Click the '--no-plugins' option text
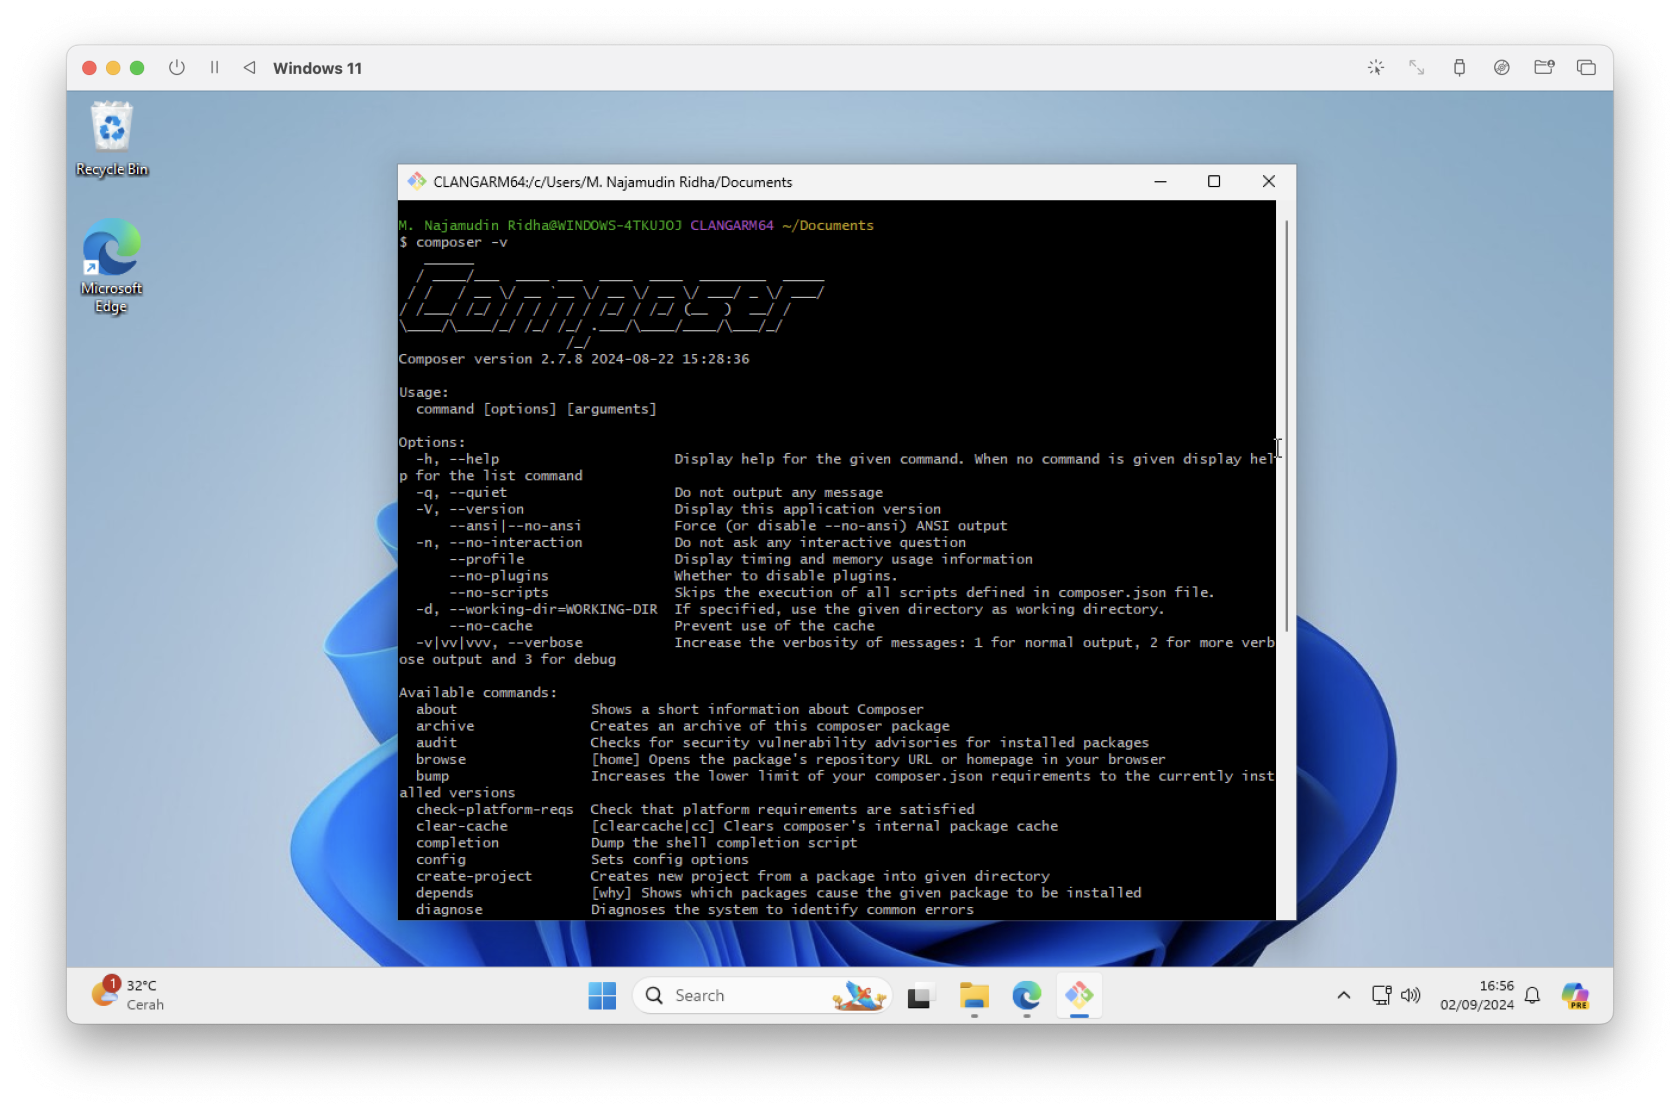Image resolution: width=1680 pixels, height=1112 pixels. click(498, 575)
